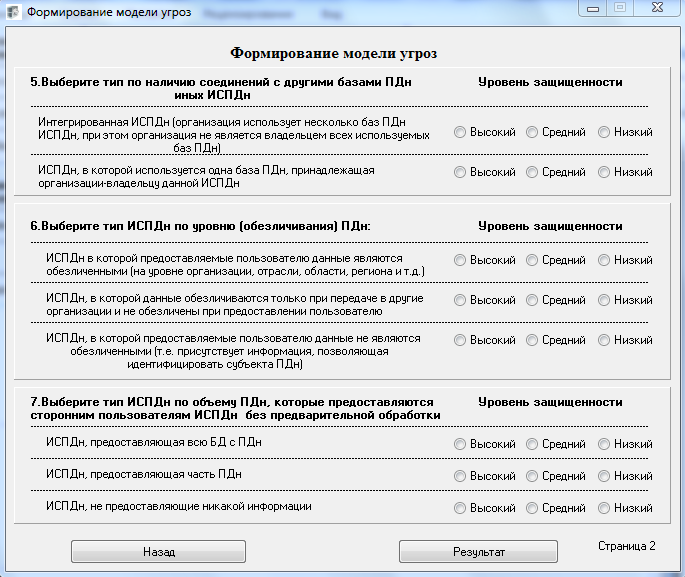Click the question 7 heading text
Image resolution: width=685 pixels, height=577 pixels.
point(235,409)
